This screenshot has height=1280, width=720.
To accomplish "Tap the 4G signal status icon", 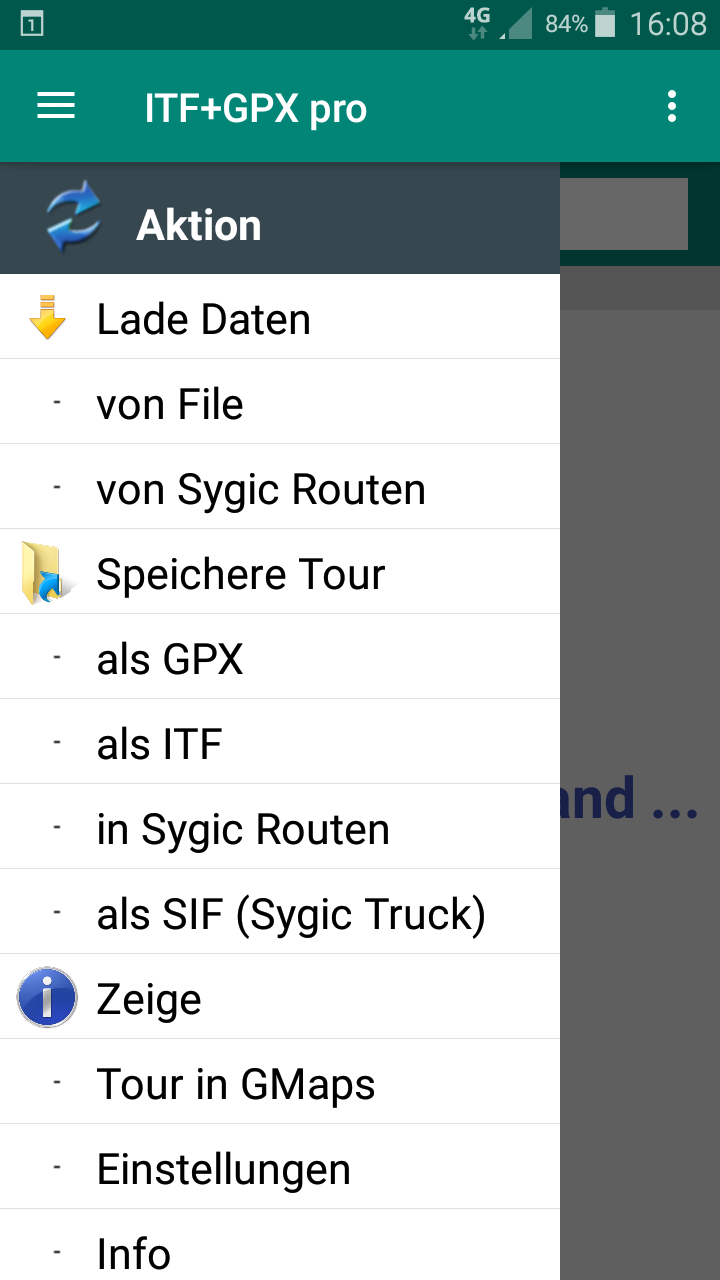I will (x=478, y=23).
